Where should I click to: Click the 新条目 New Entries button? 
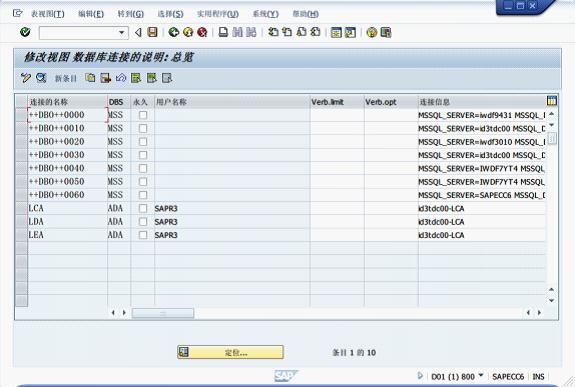(66, 78)
